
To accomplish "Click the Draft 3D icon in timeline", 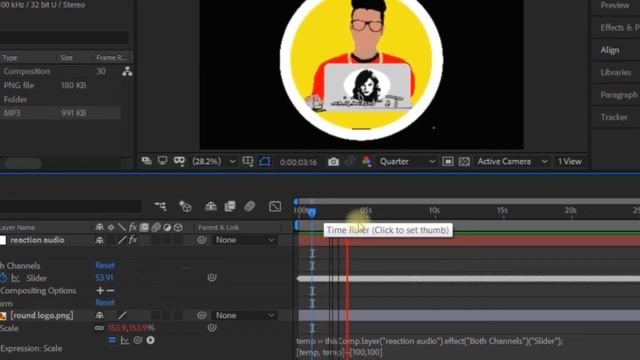I will [185, 207].
